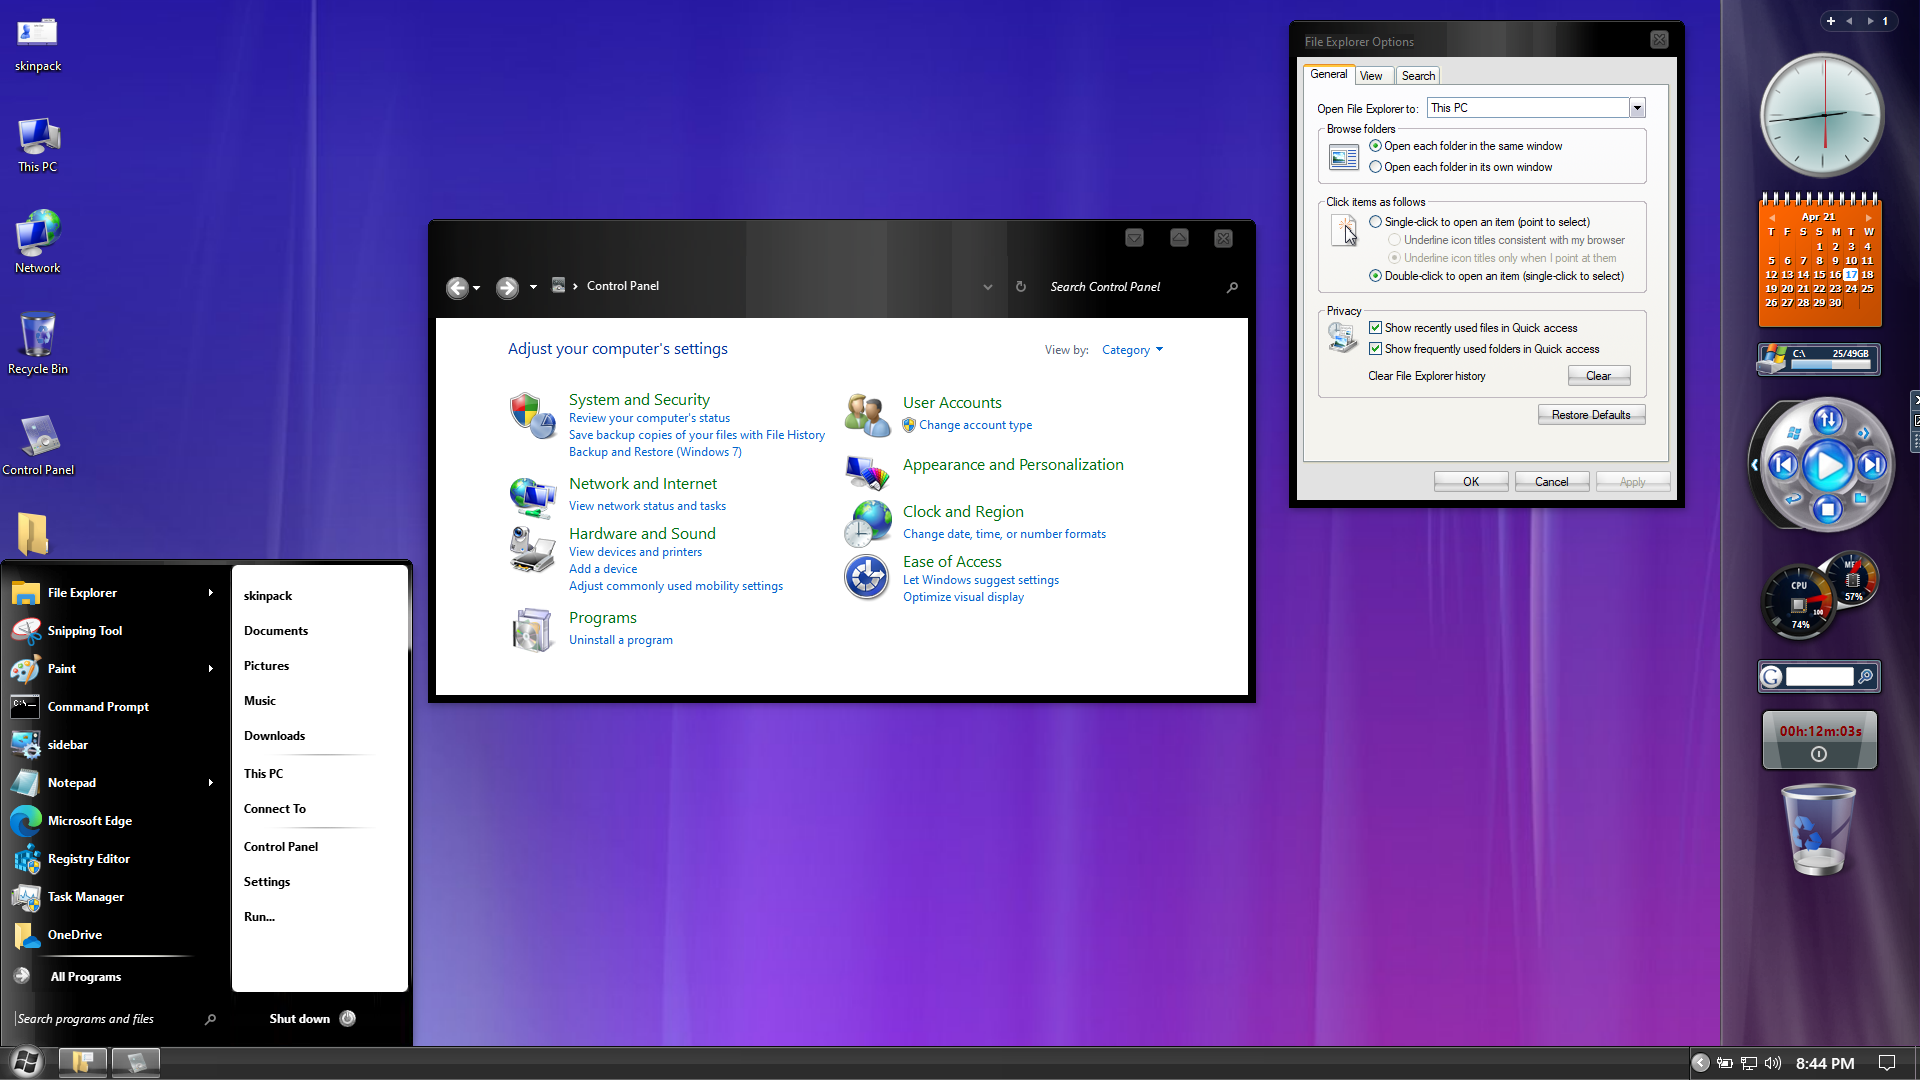Screen dimensions: 1920x1080
Task: Open Snipping Tool from start menu
Action: 84,631
